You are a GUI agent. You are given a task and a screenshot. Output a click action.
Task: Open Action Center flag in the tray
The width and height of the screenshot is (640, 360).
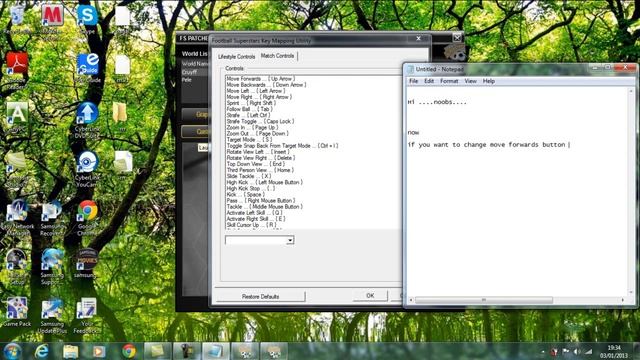pyautogui.click(x=565, y=351)
